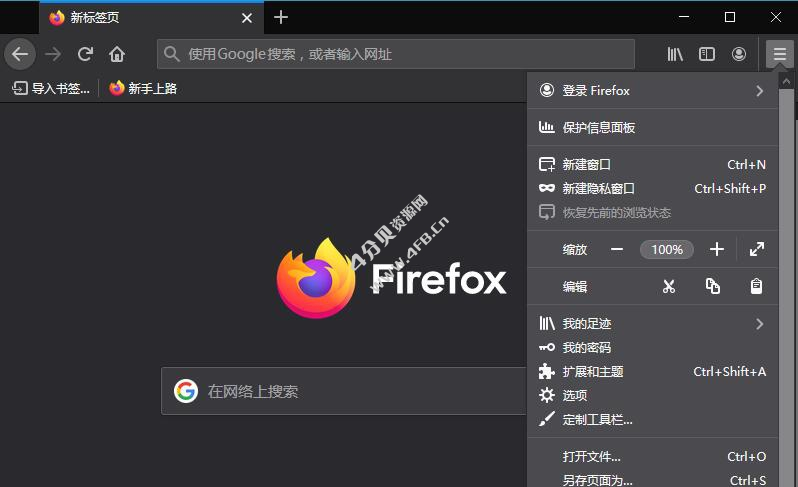
Task: Click the reload page icon
Action: [86, 54]
